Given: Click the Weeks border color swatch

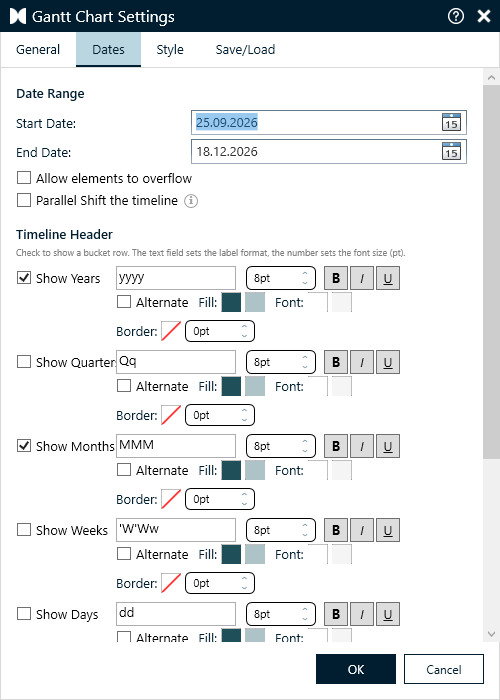Looking at the screenshot, I should click(x=171, y=583).
